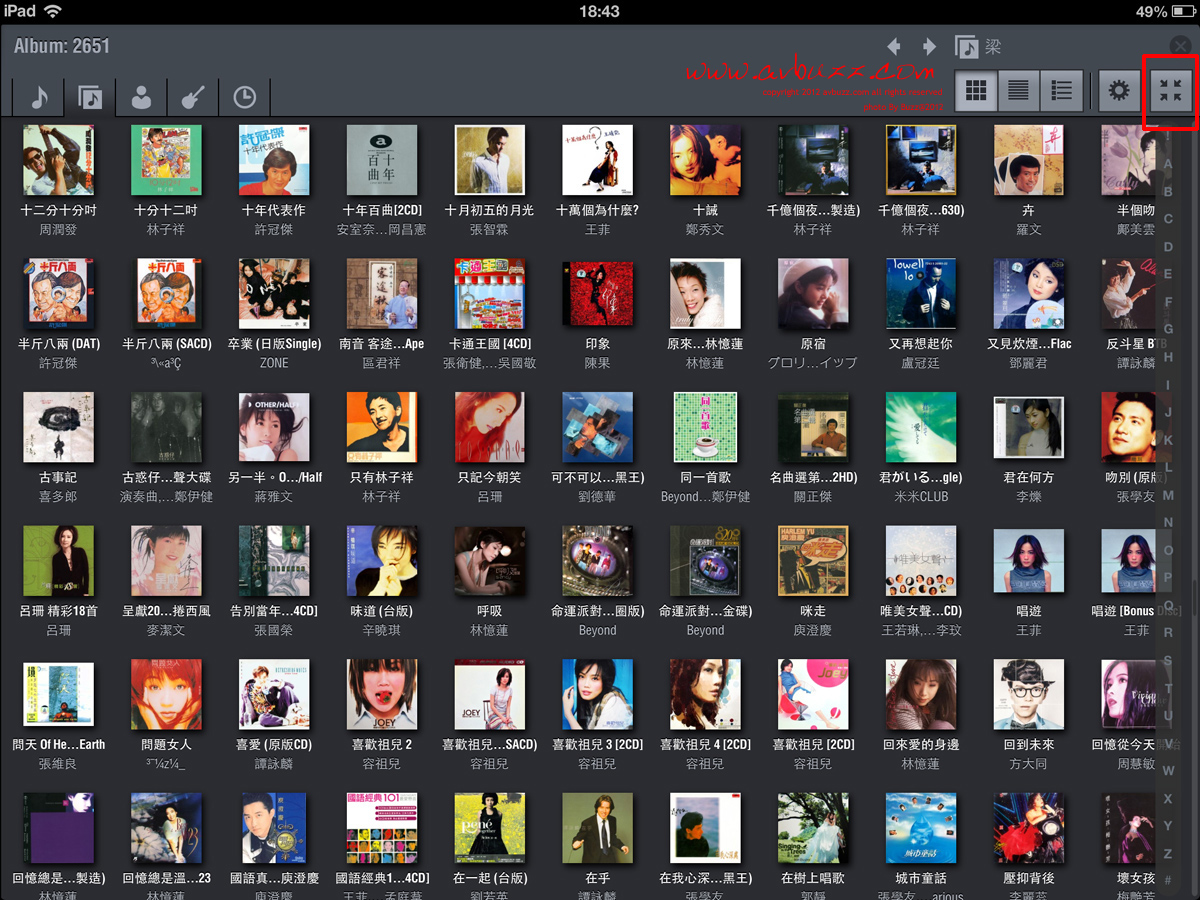Click the artist name Beyond under 命運派對

pyautogui.click(x=597, y=630)
